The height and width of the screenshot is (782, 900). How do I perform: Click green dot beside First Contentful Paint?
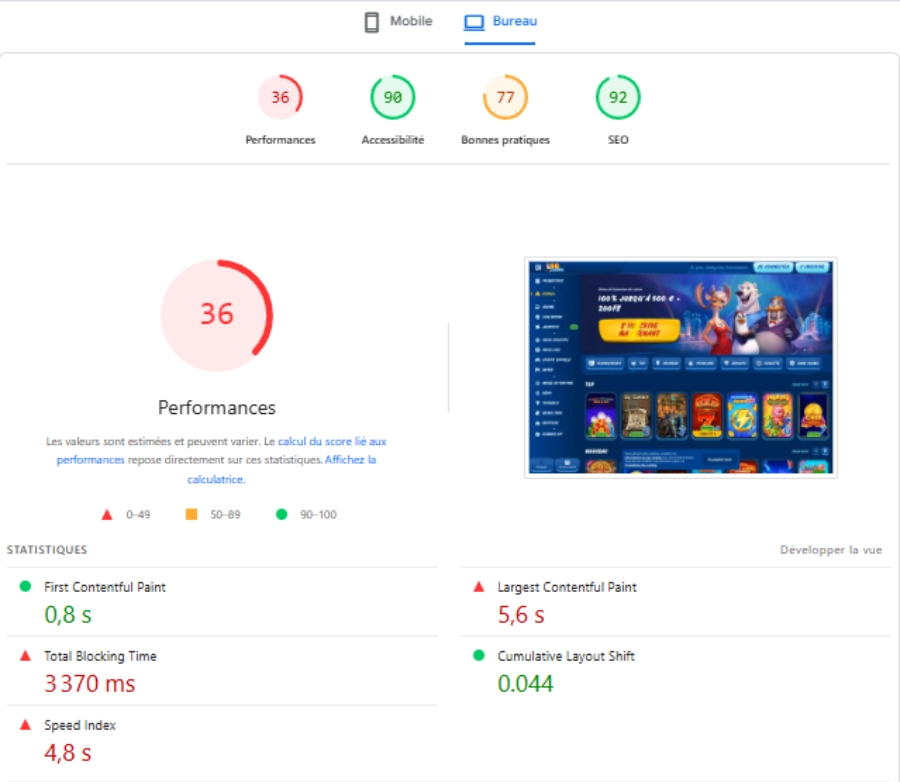click(25, 587)
